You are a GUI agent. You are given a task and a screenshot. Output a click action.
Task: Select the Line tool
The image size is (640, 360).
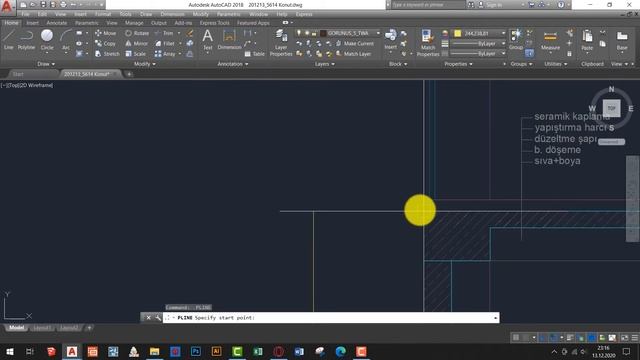(9, 40)
